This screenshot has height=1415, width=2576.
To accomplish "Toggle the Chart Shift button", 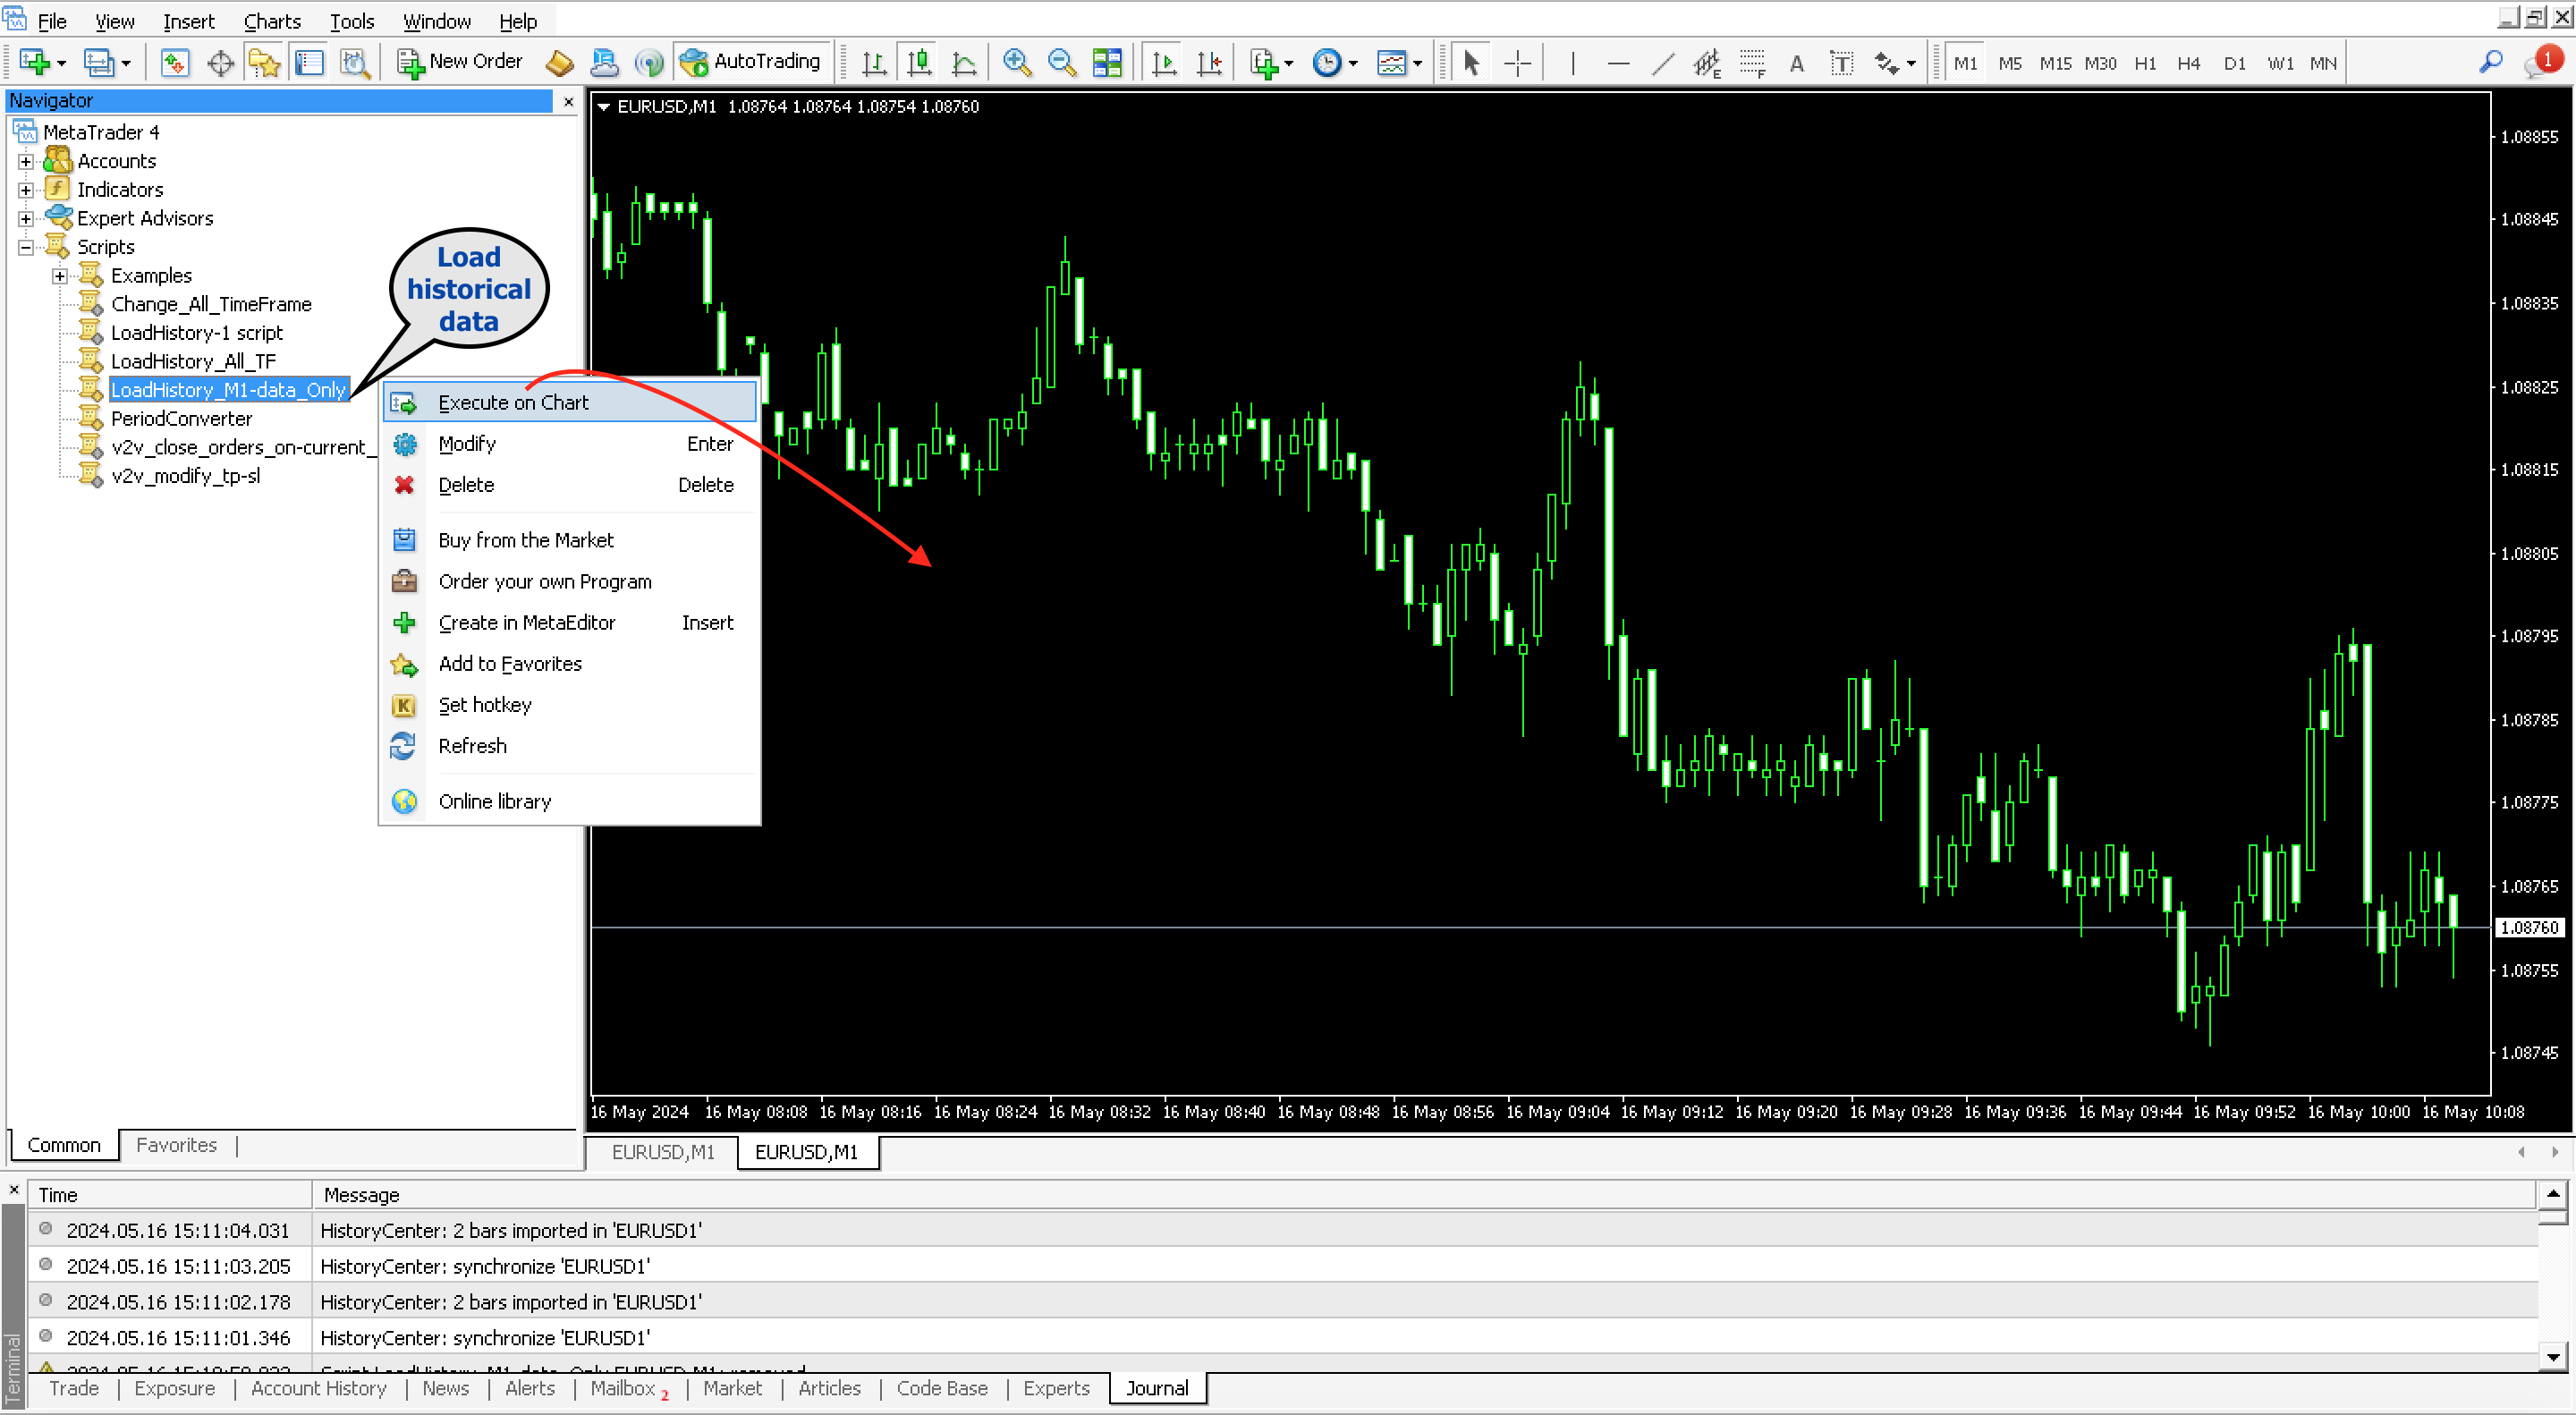I will click(1208, 63).
